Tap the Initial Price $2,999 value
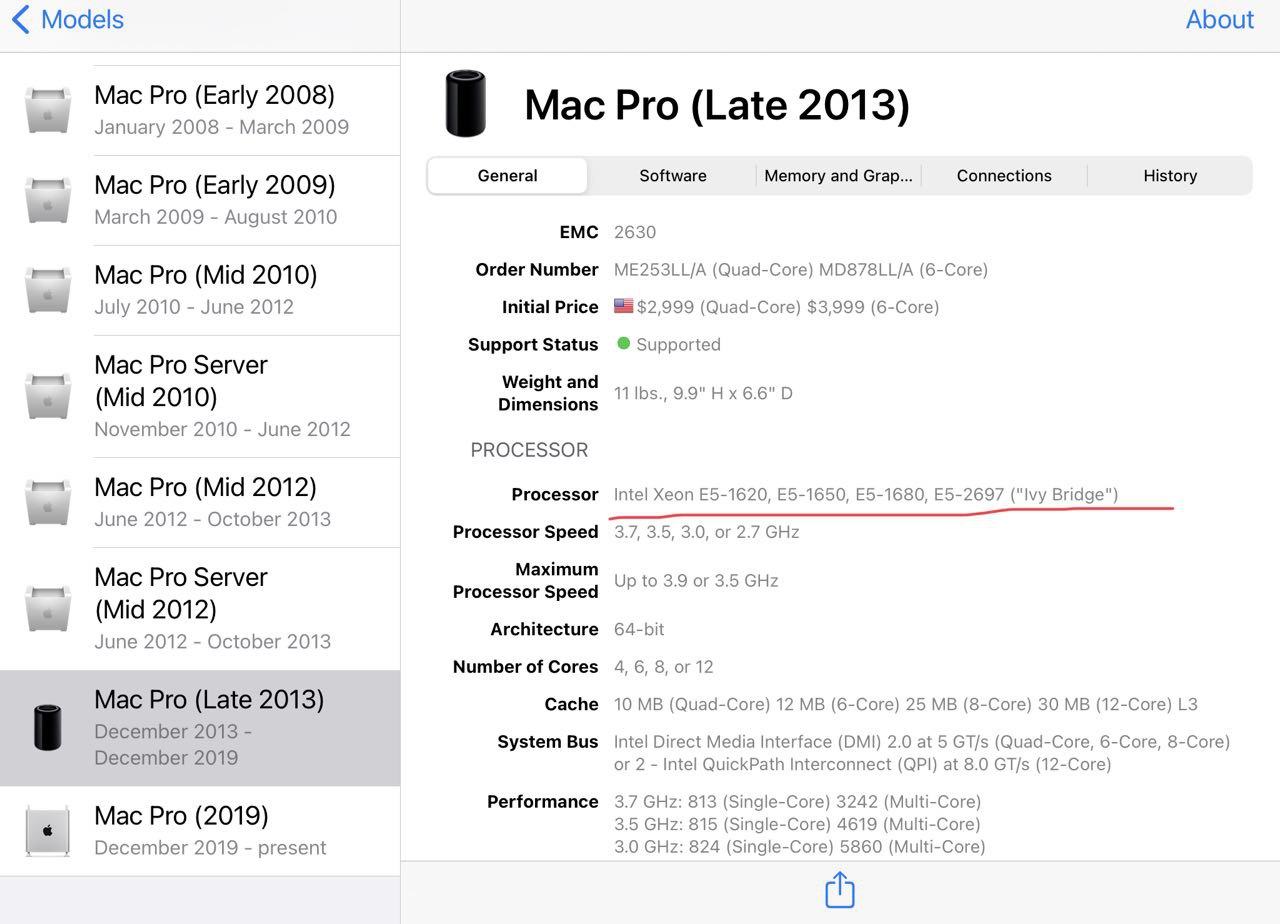 pos(788,307)
